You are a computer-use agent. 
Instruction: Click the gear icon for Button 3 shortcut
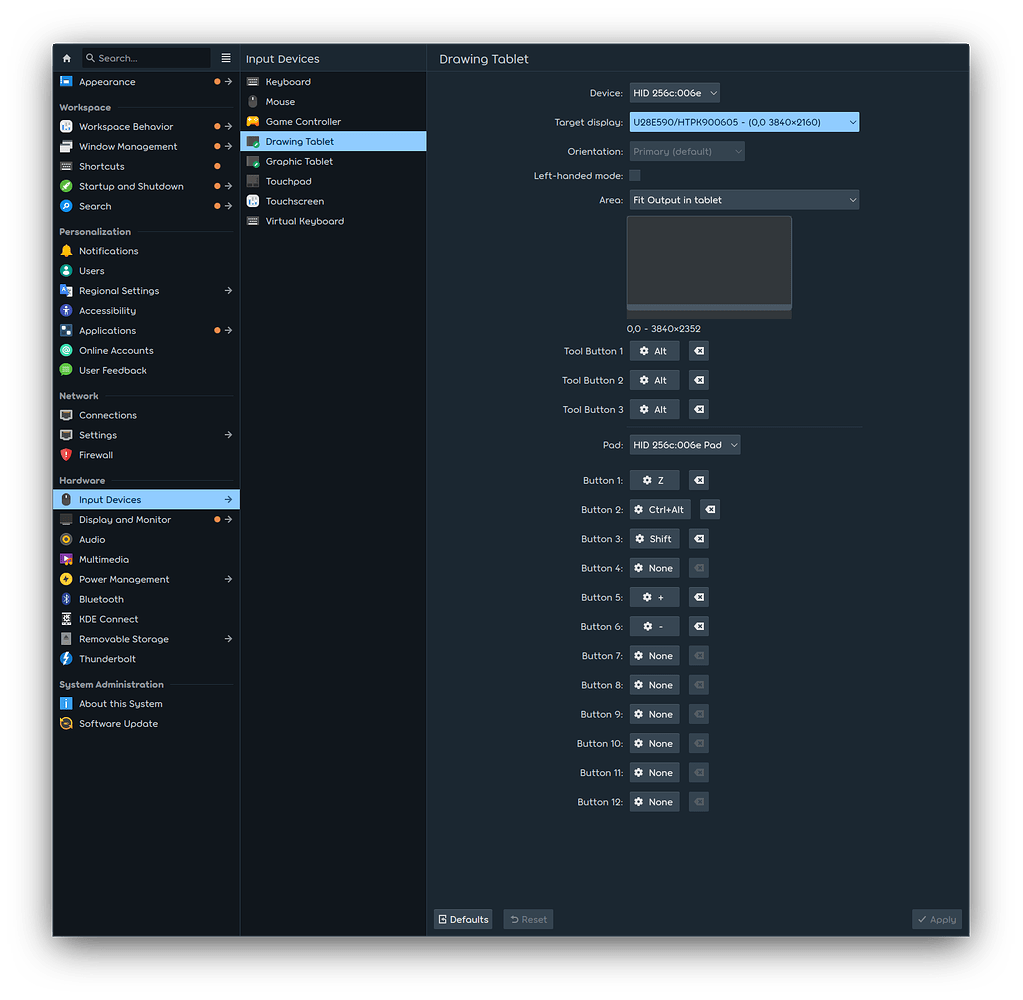point(640,538)
